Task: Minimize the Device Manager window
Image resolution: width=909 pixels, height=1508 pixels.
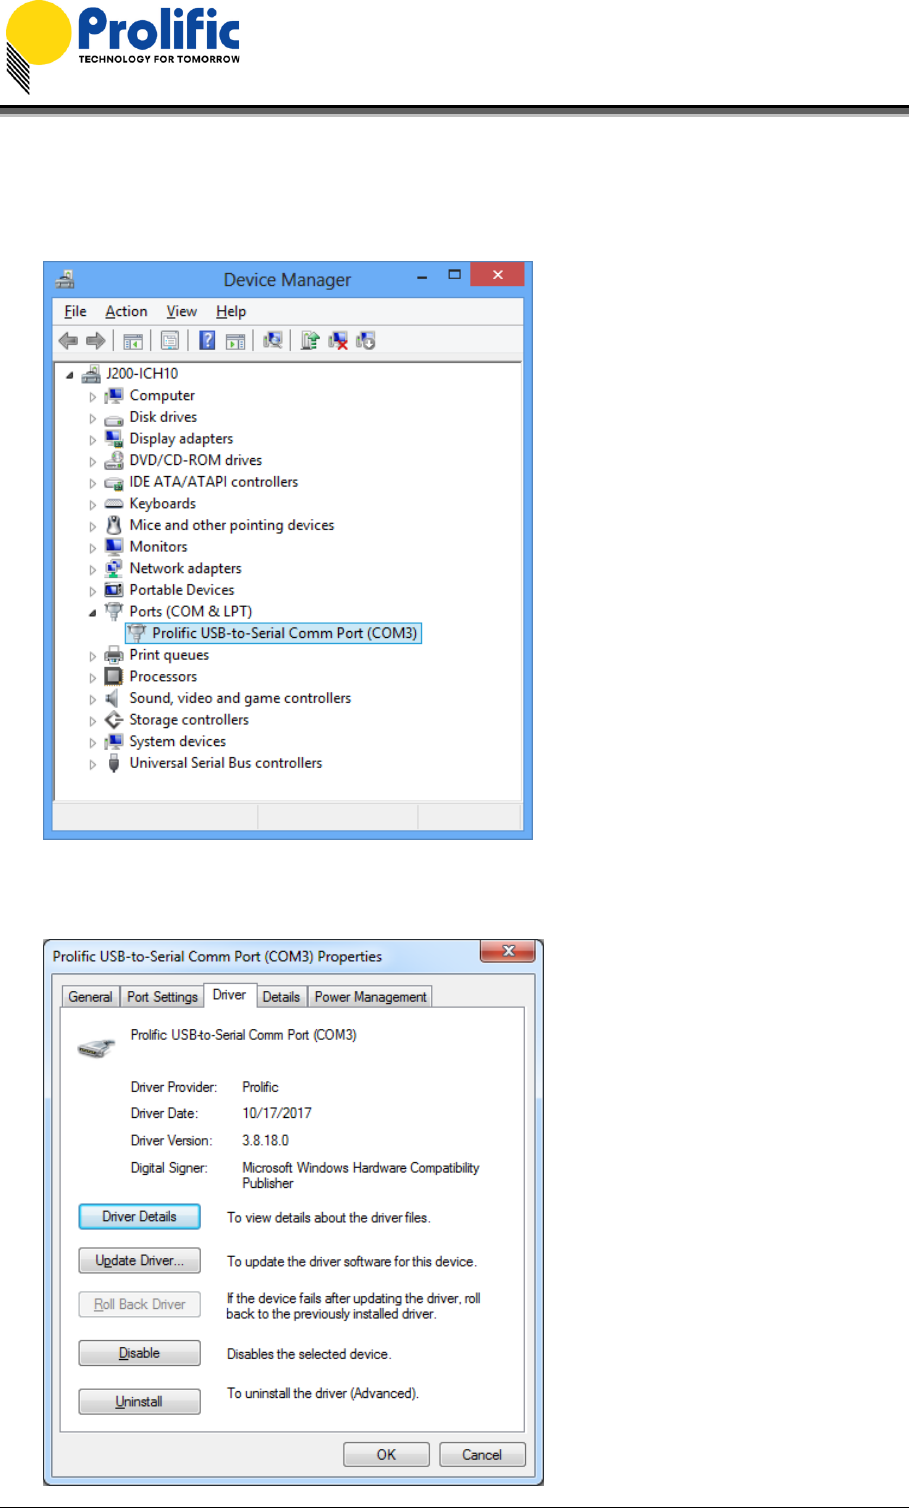Action: pyautogui.click(x=423, y=275)
